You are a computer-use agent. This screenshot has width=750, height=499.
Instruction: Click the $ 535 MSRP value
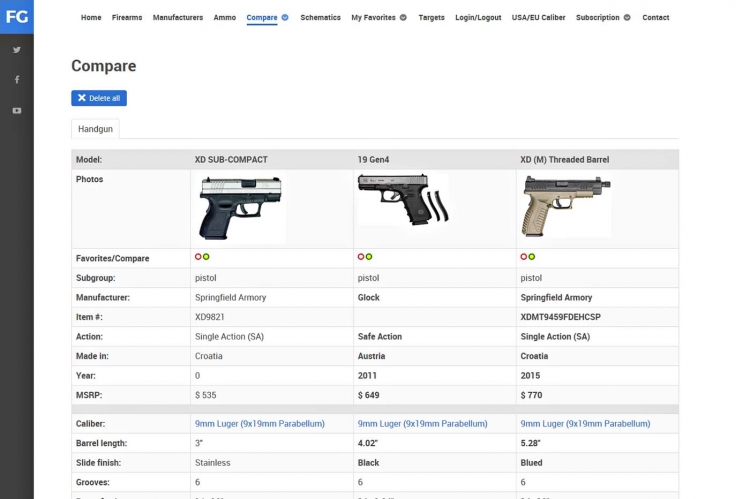[x=206, y=396]
